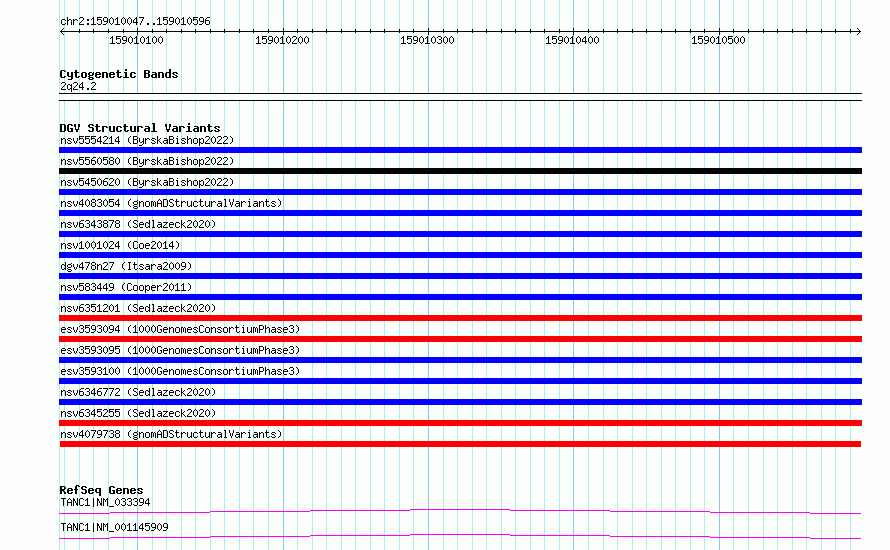
Task: Click the RefSeq Genes track heading
Action: (x=101, y=490)
